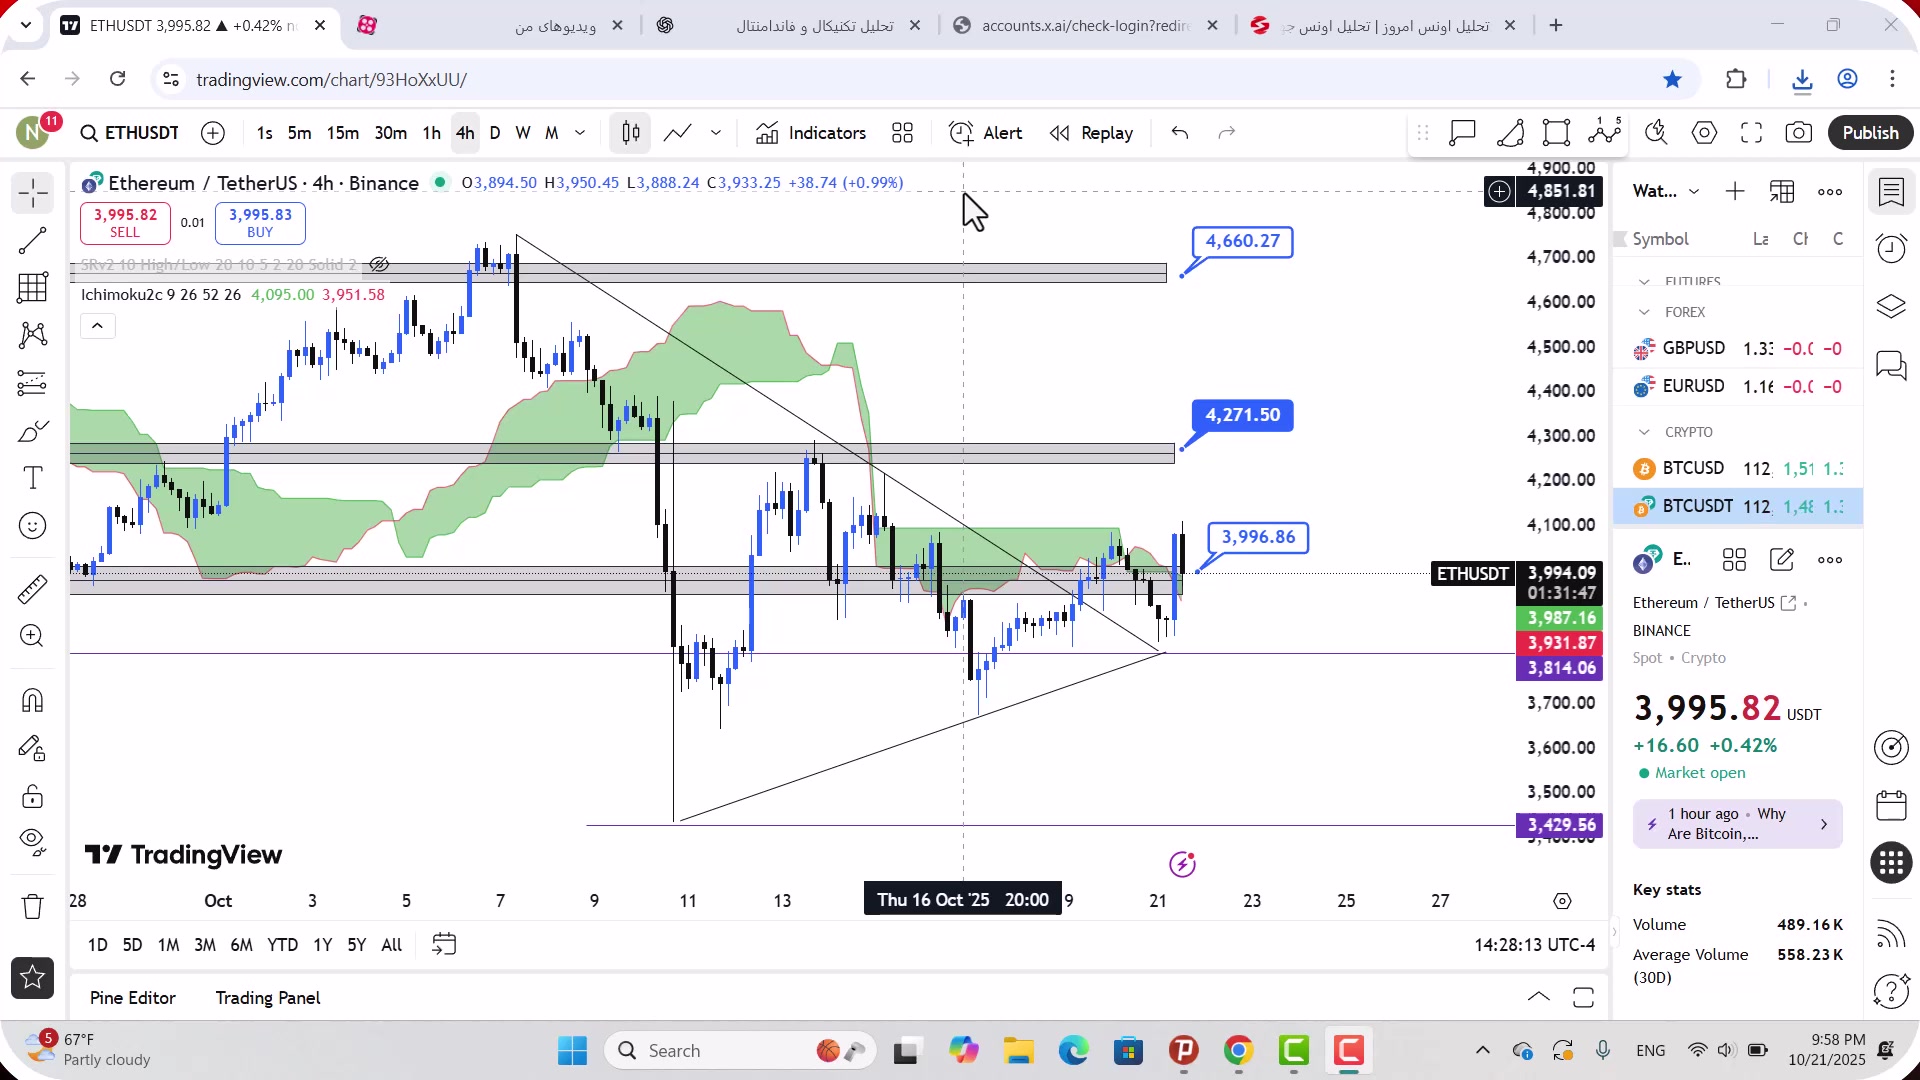The height and width of the screenshot is (1080, 1920).
Task: Open the candlestick chart style selector
Action: [631, 133]
